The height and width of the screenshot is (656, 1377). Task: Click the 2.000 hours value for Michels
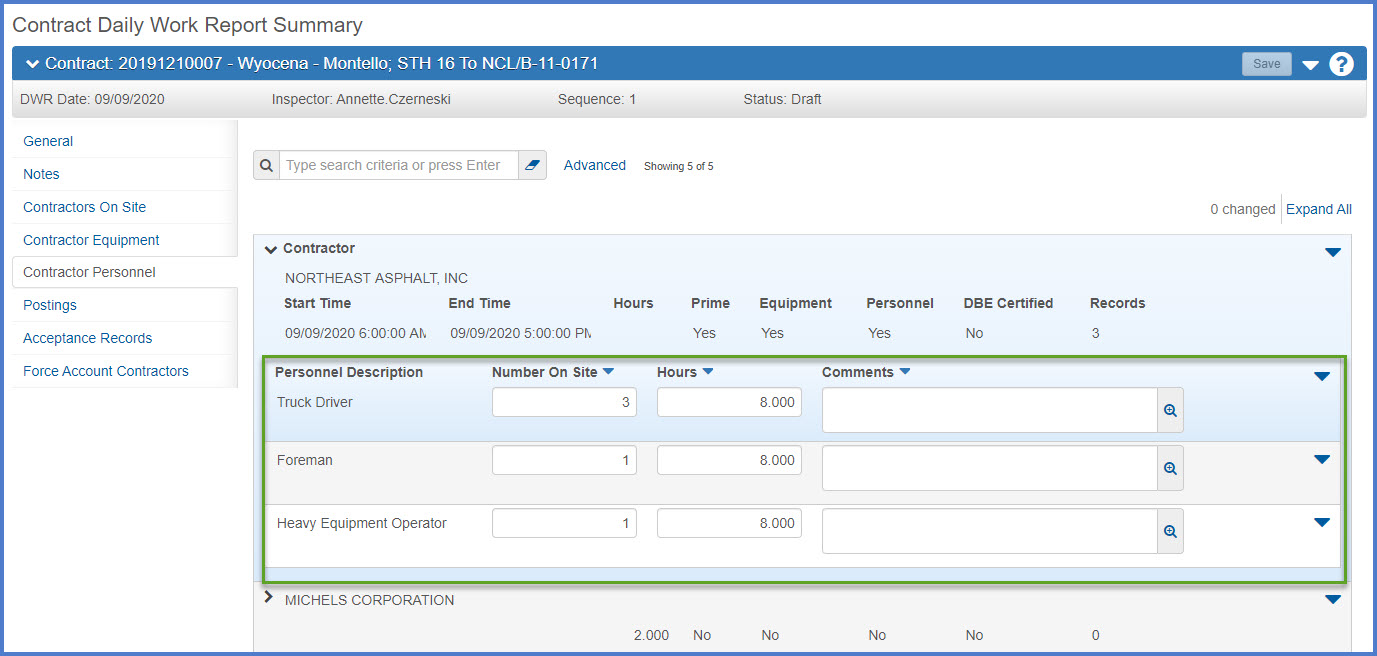click(x=651, y=635)
